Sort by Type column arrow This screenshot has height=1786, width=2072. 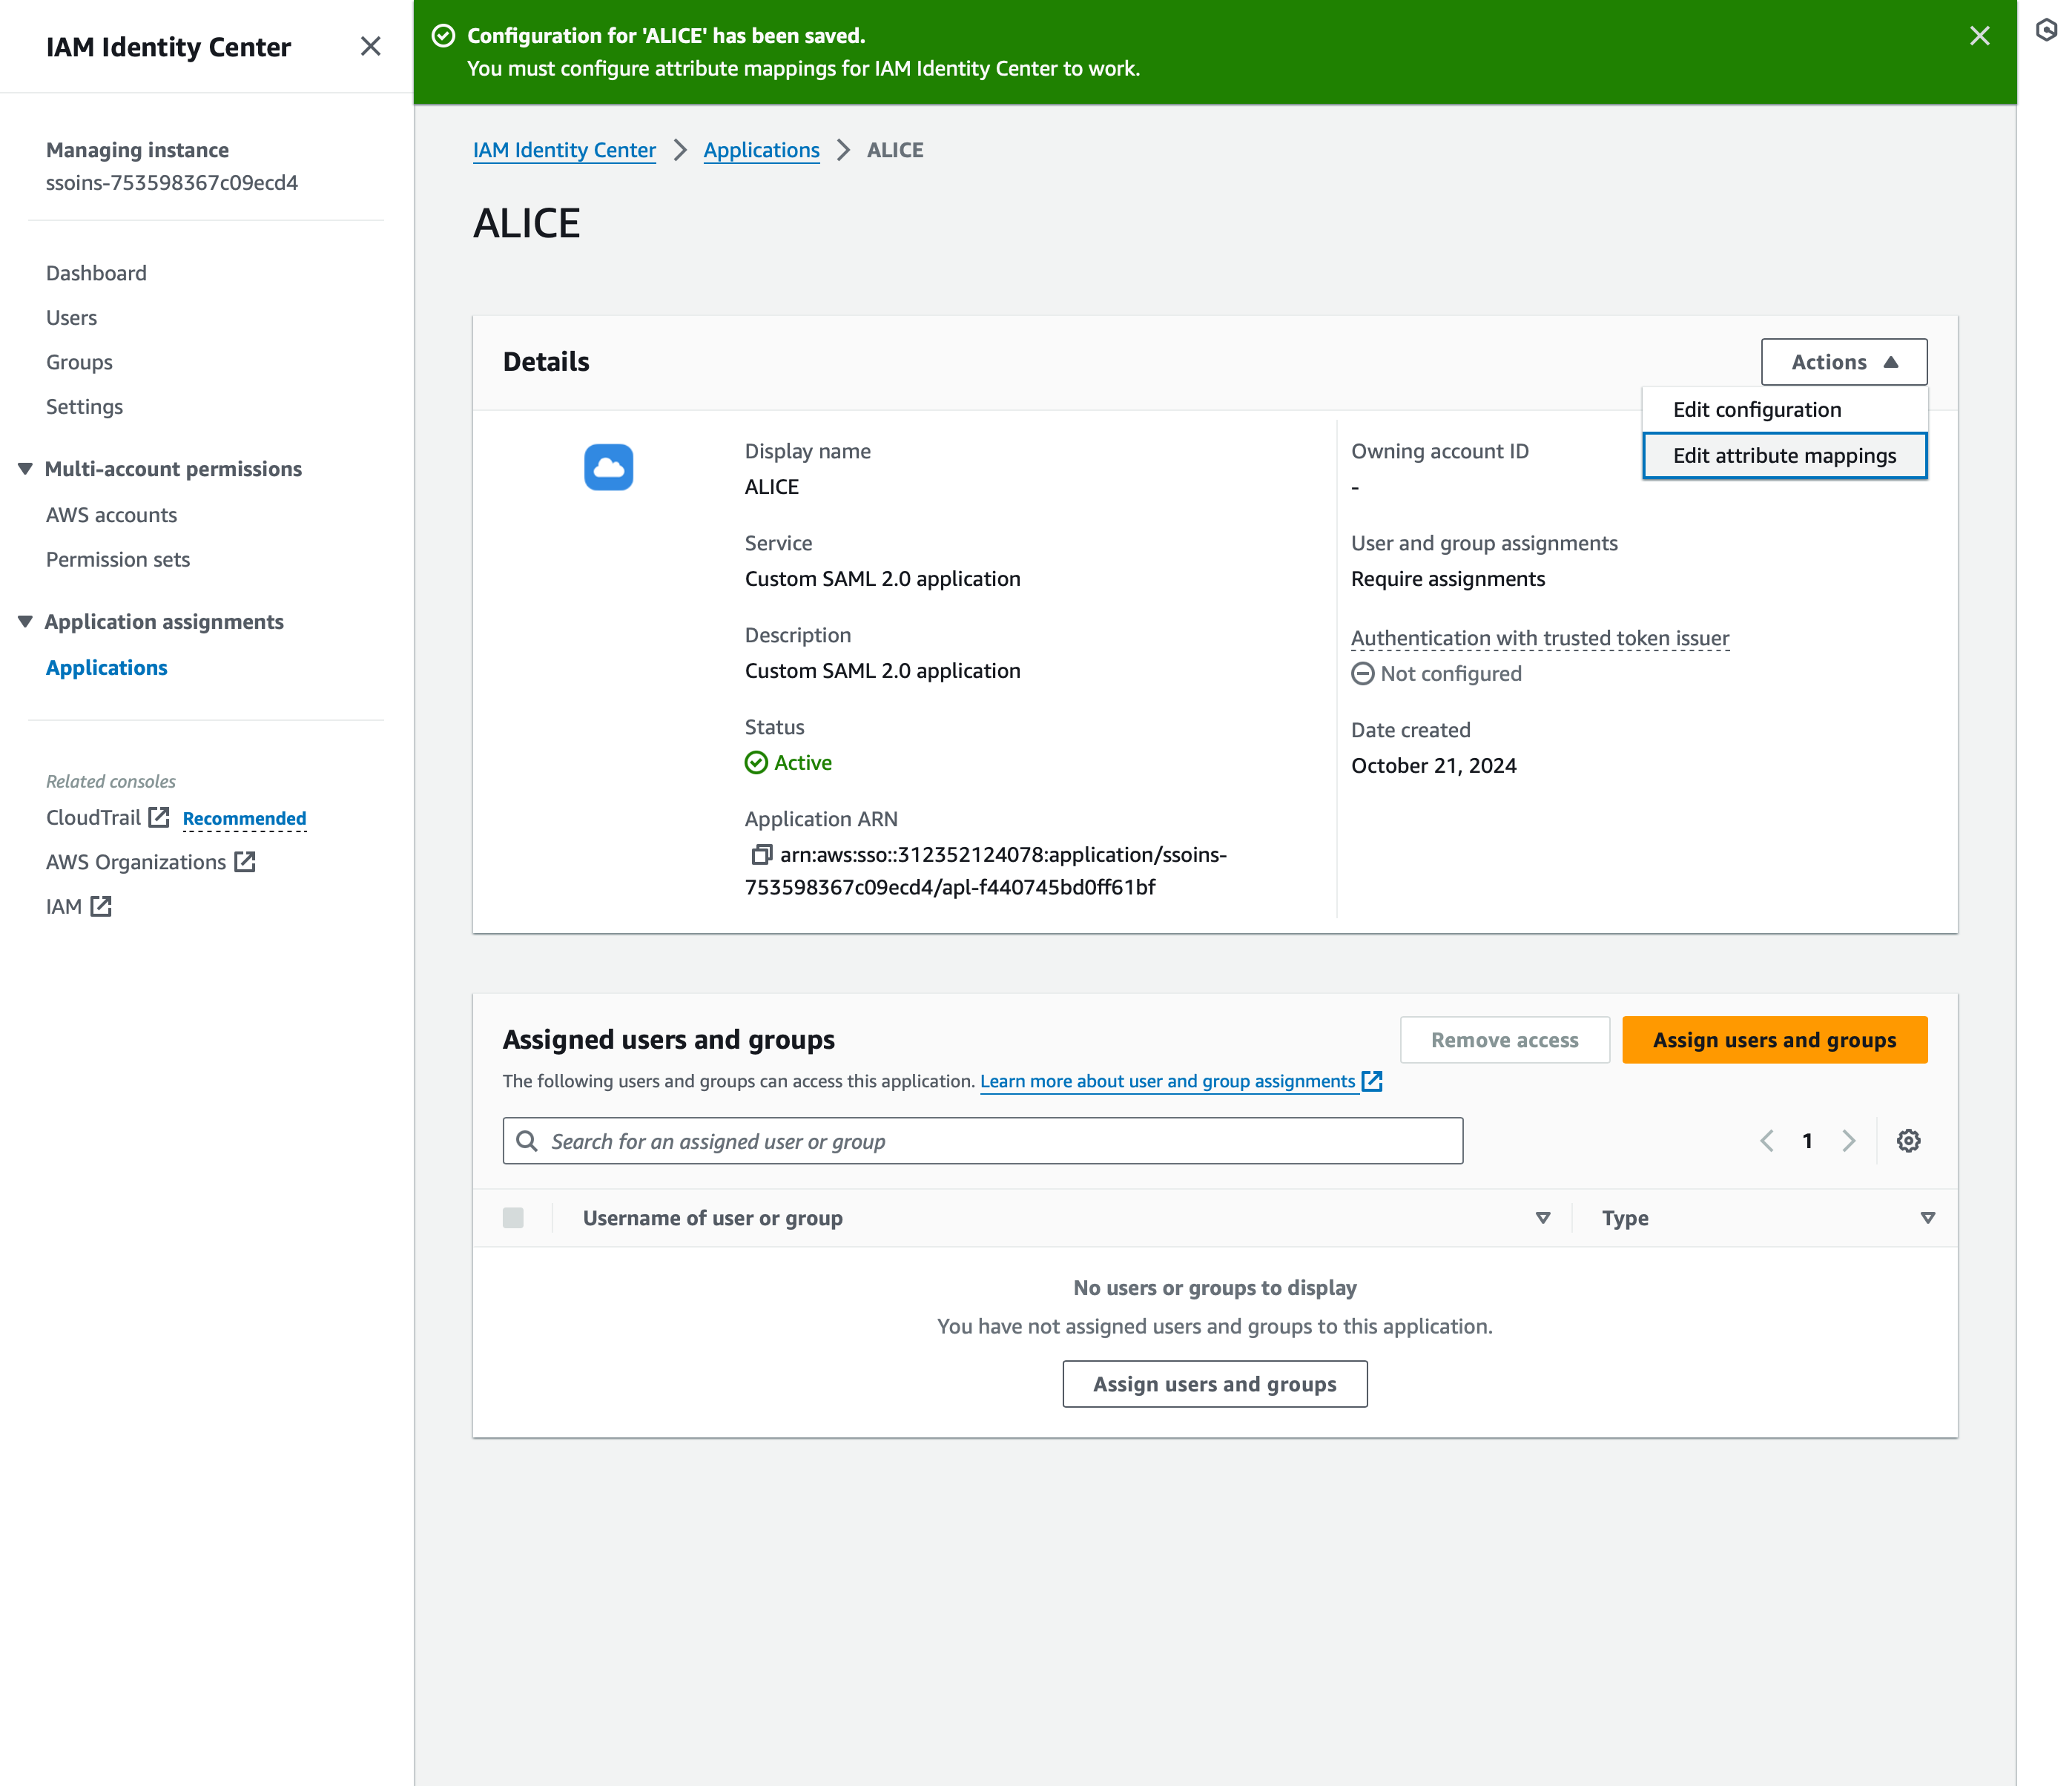pos(1928,1218)
